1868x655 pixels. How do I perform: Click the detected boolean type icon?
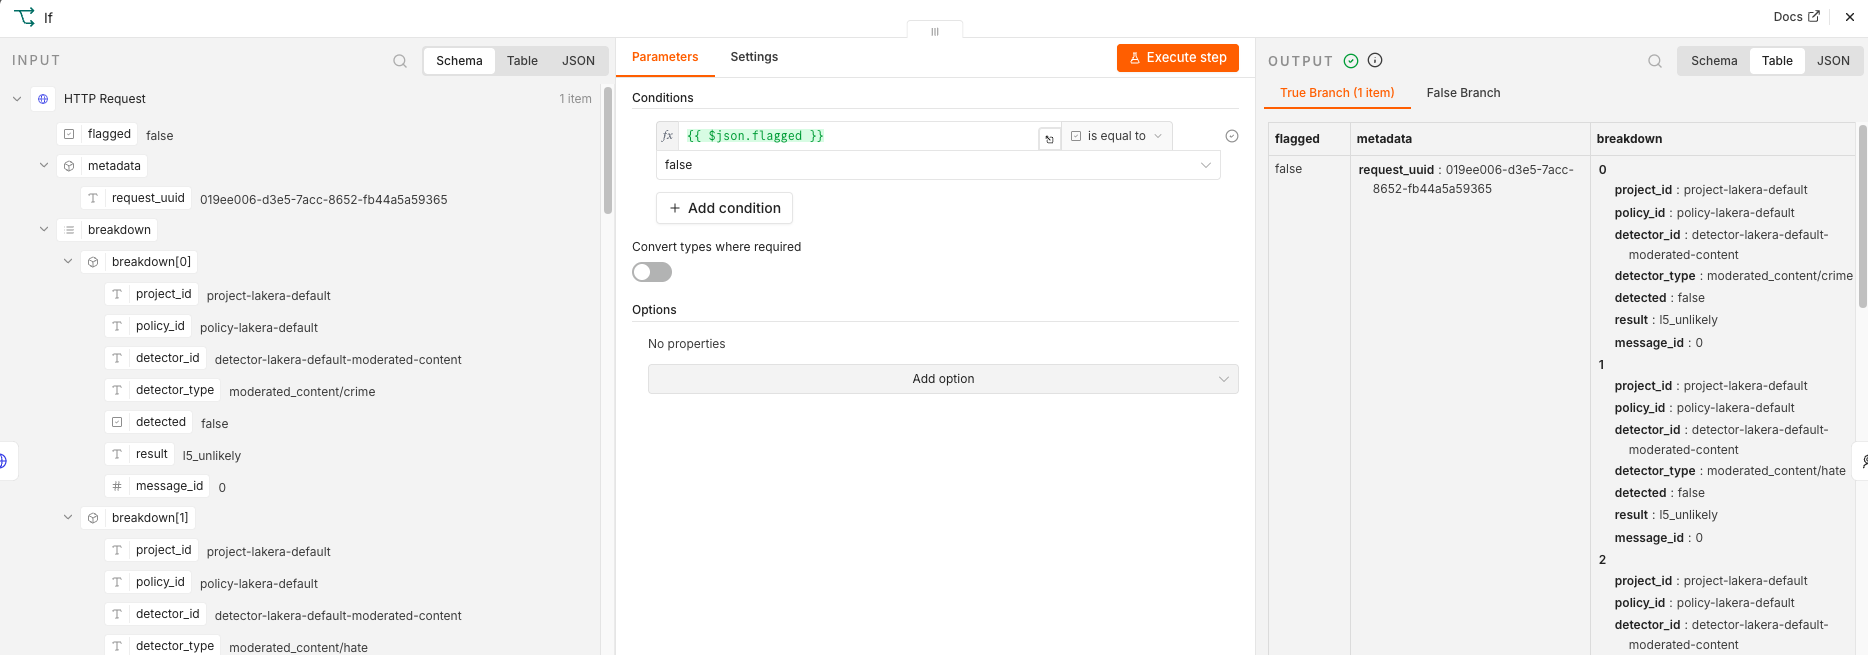tap(117, 422)
